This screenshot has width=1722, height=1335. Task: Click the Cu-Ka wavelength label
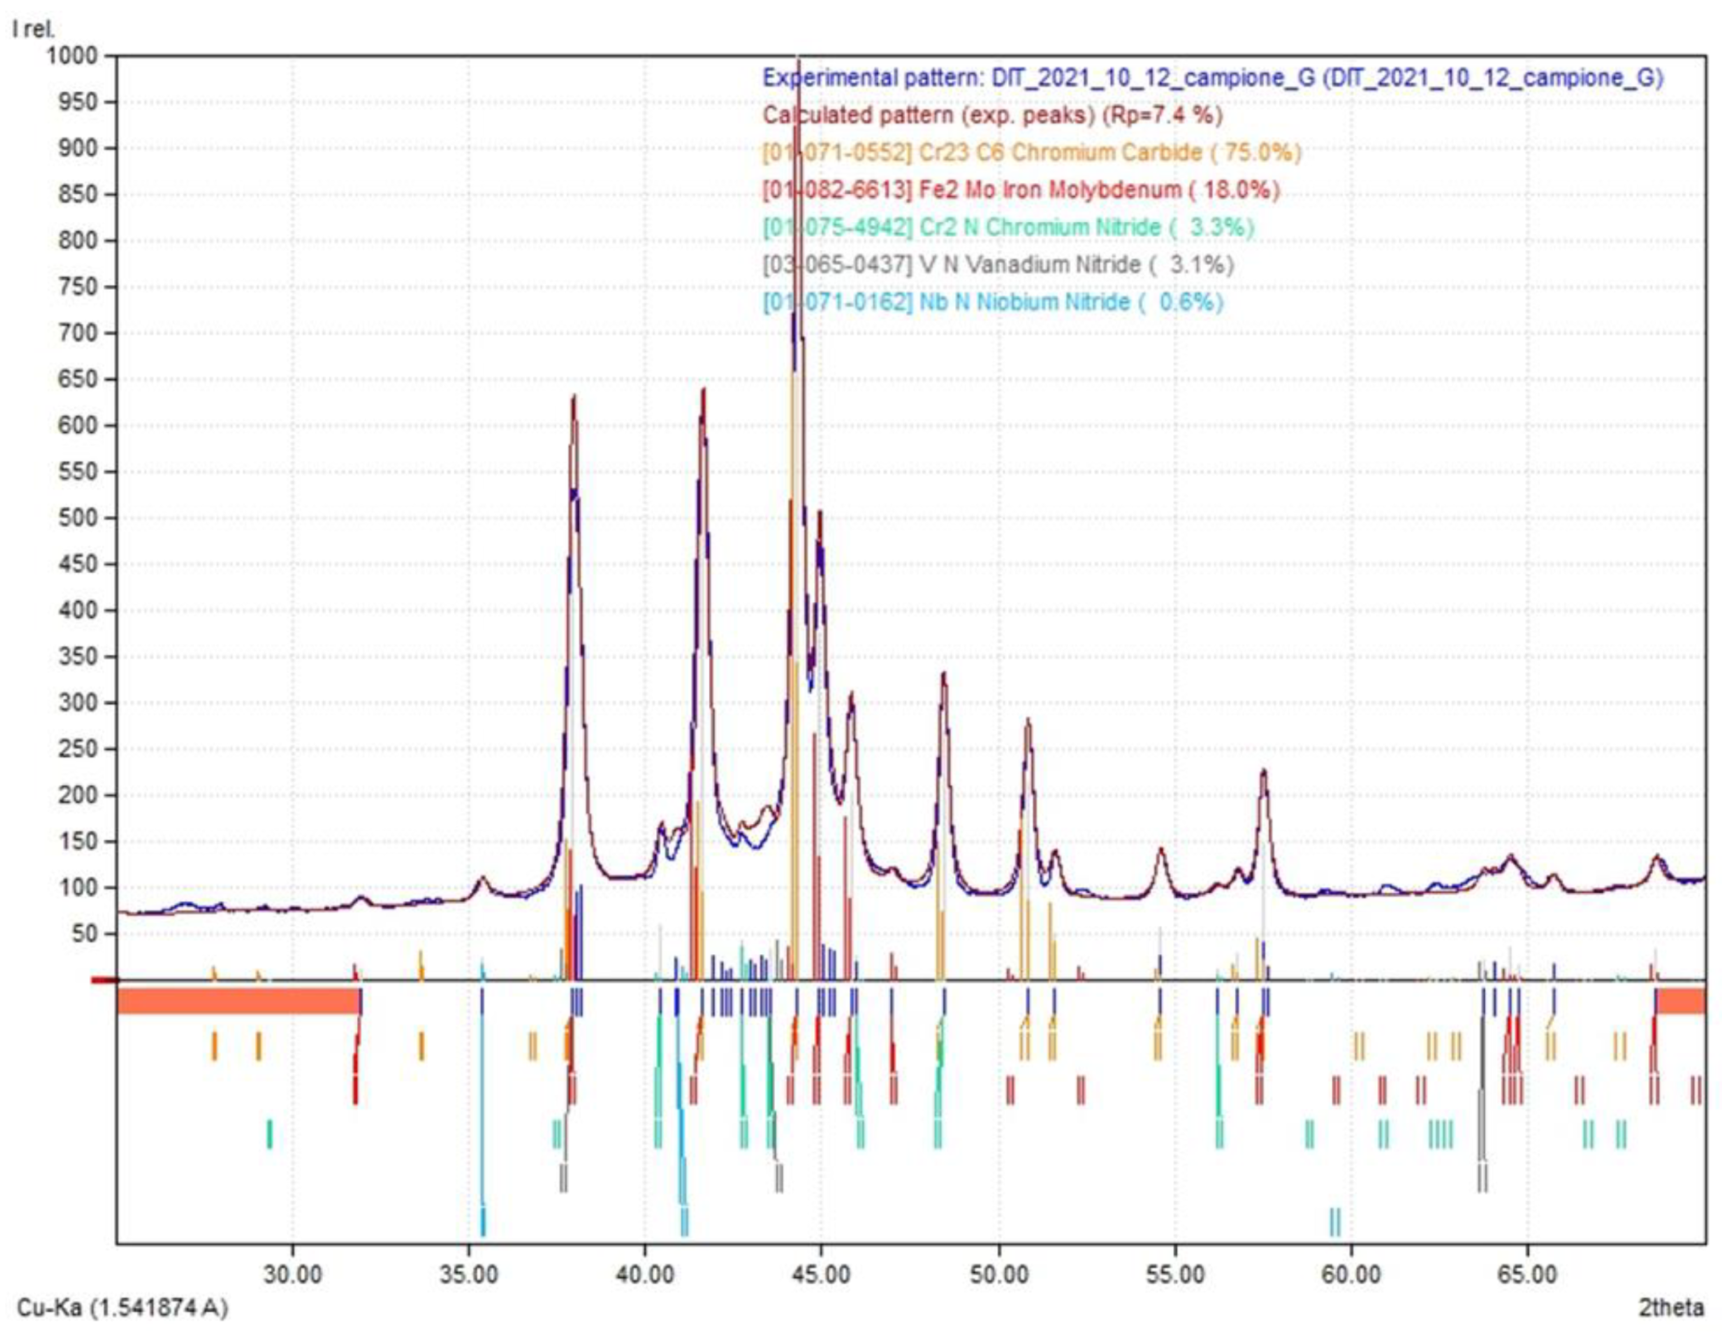pyautogui.click(x=122, y=1307)
